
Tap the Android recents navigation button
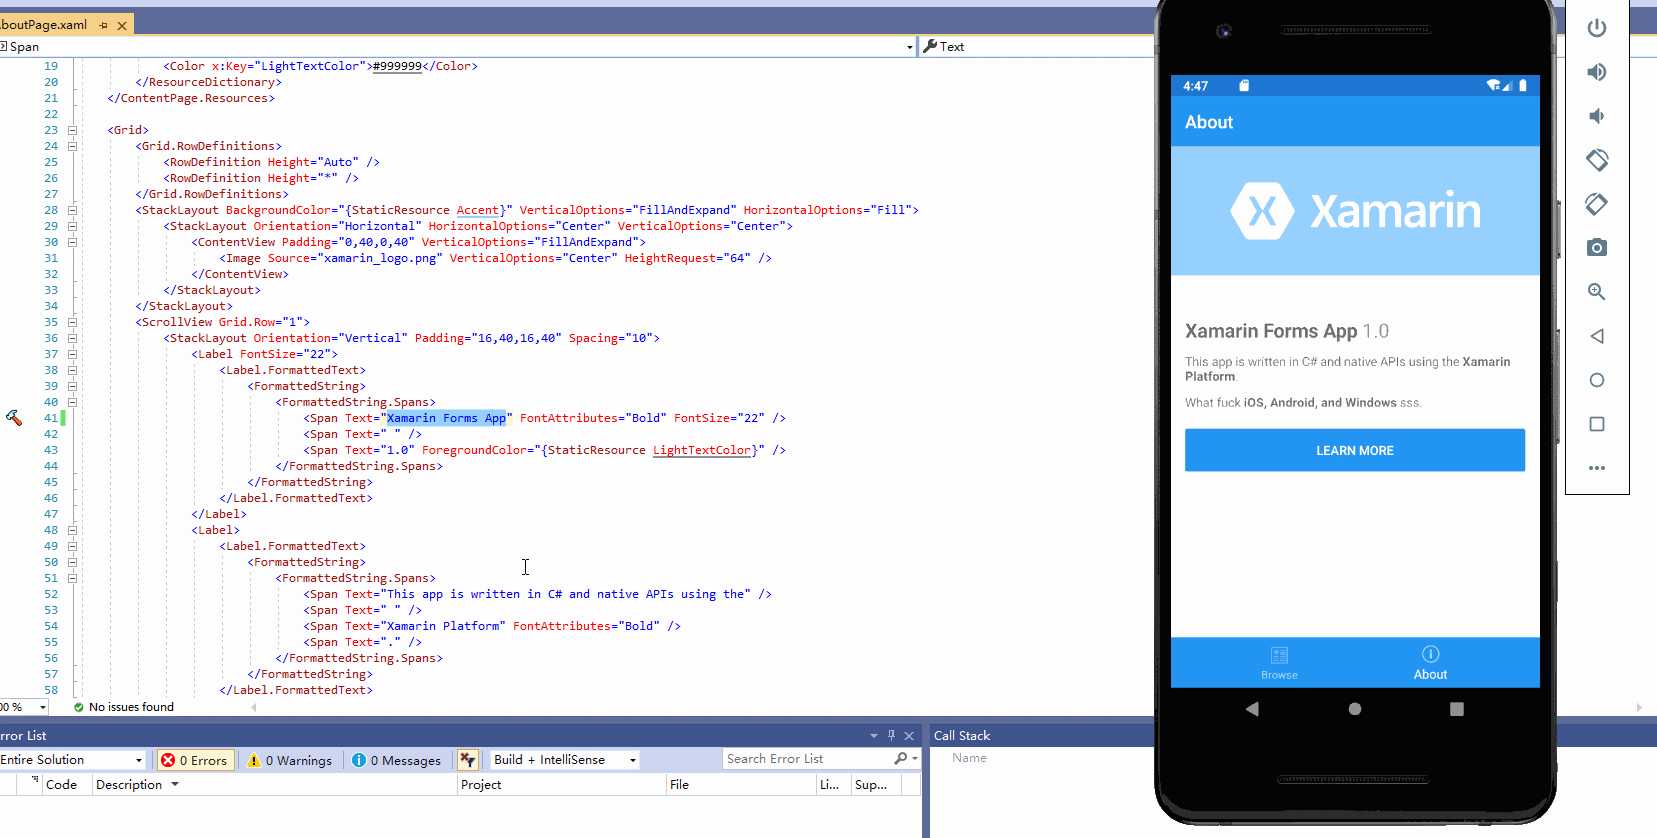pos(1457,709)
